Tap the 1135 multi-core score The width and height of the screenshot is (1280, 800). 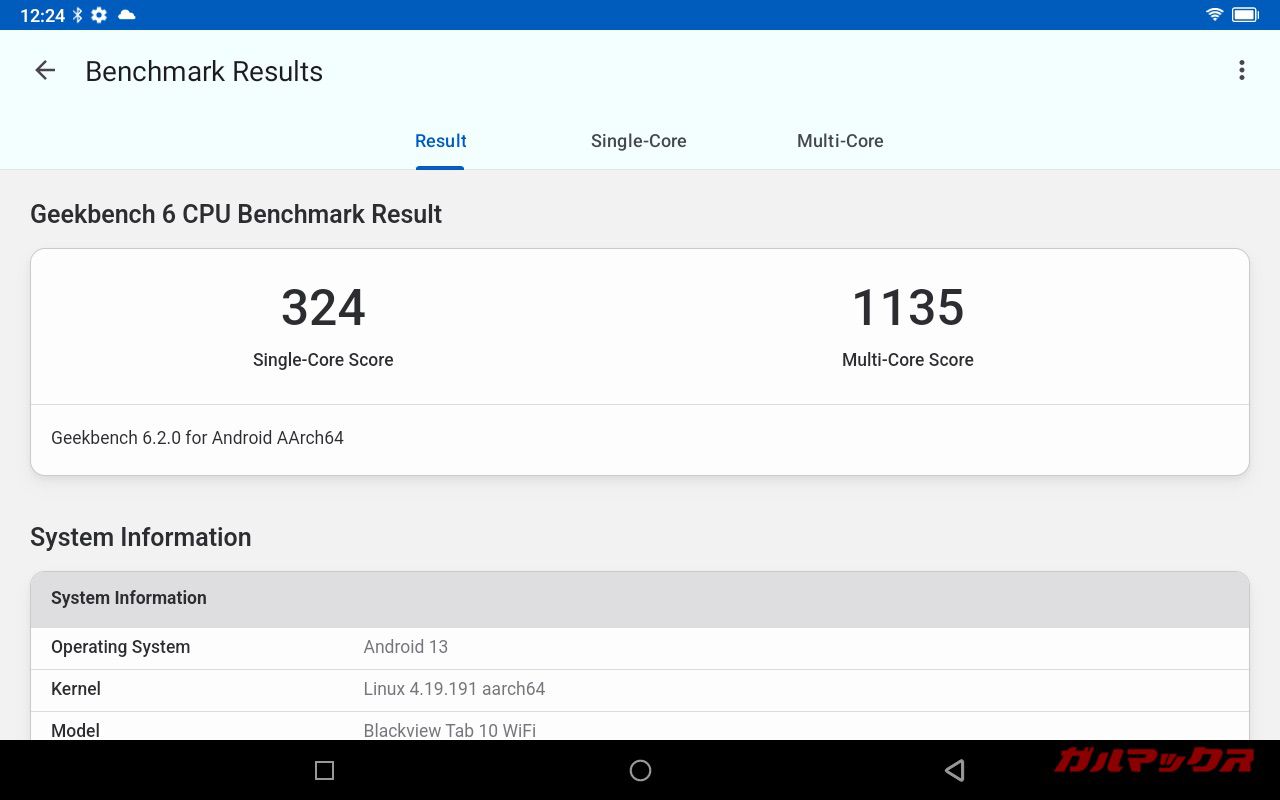pyautogui.click(x=907, y=308)
